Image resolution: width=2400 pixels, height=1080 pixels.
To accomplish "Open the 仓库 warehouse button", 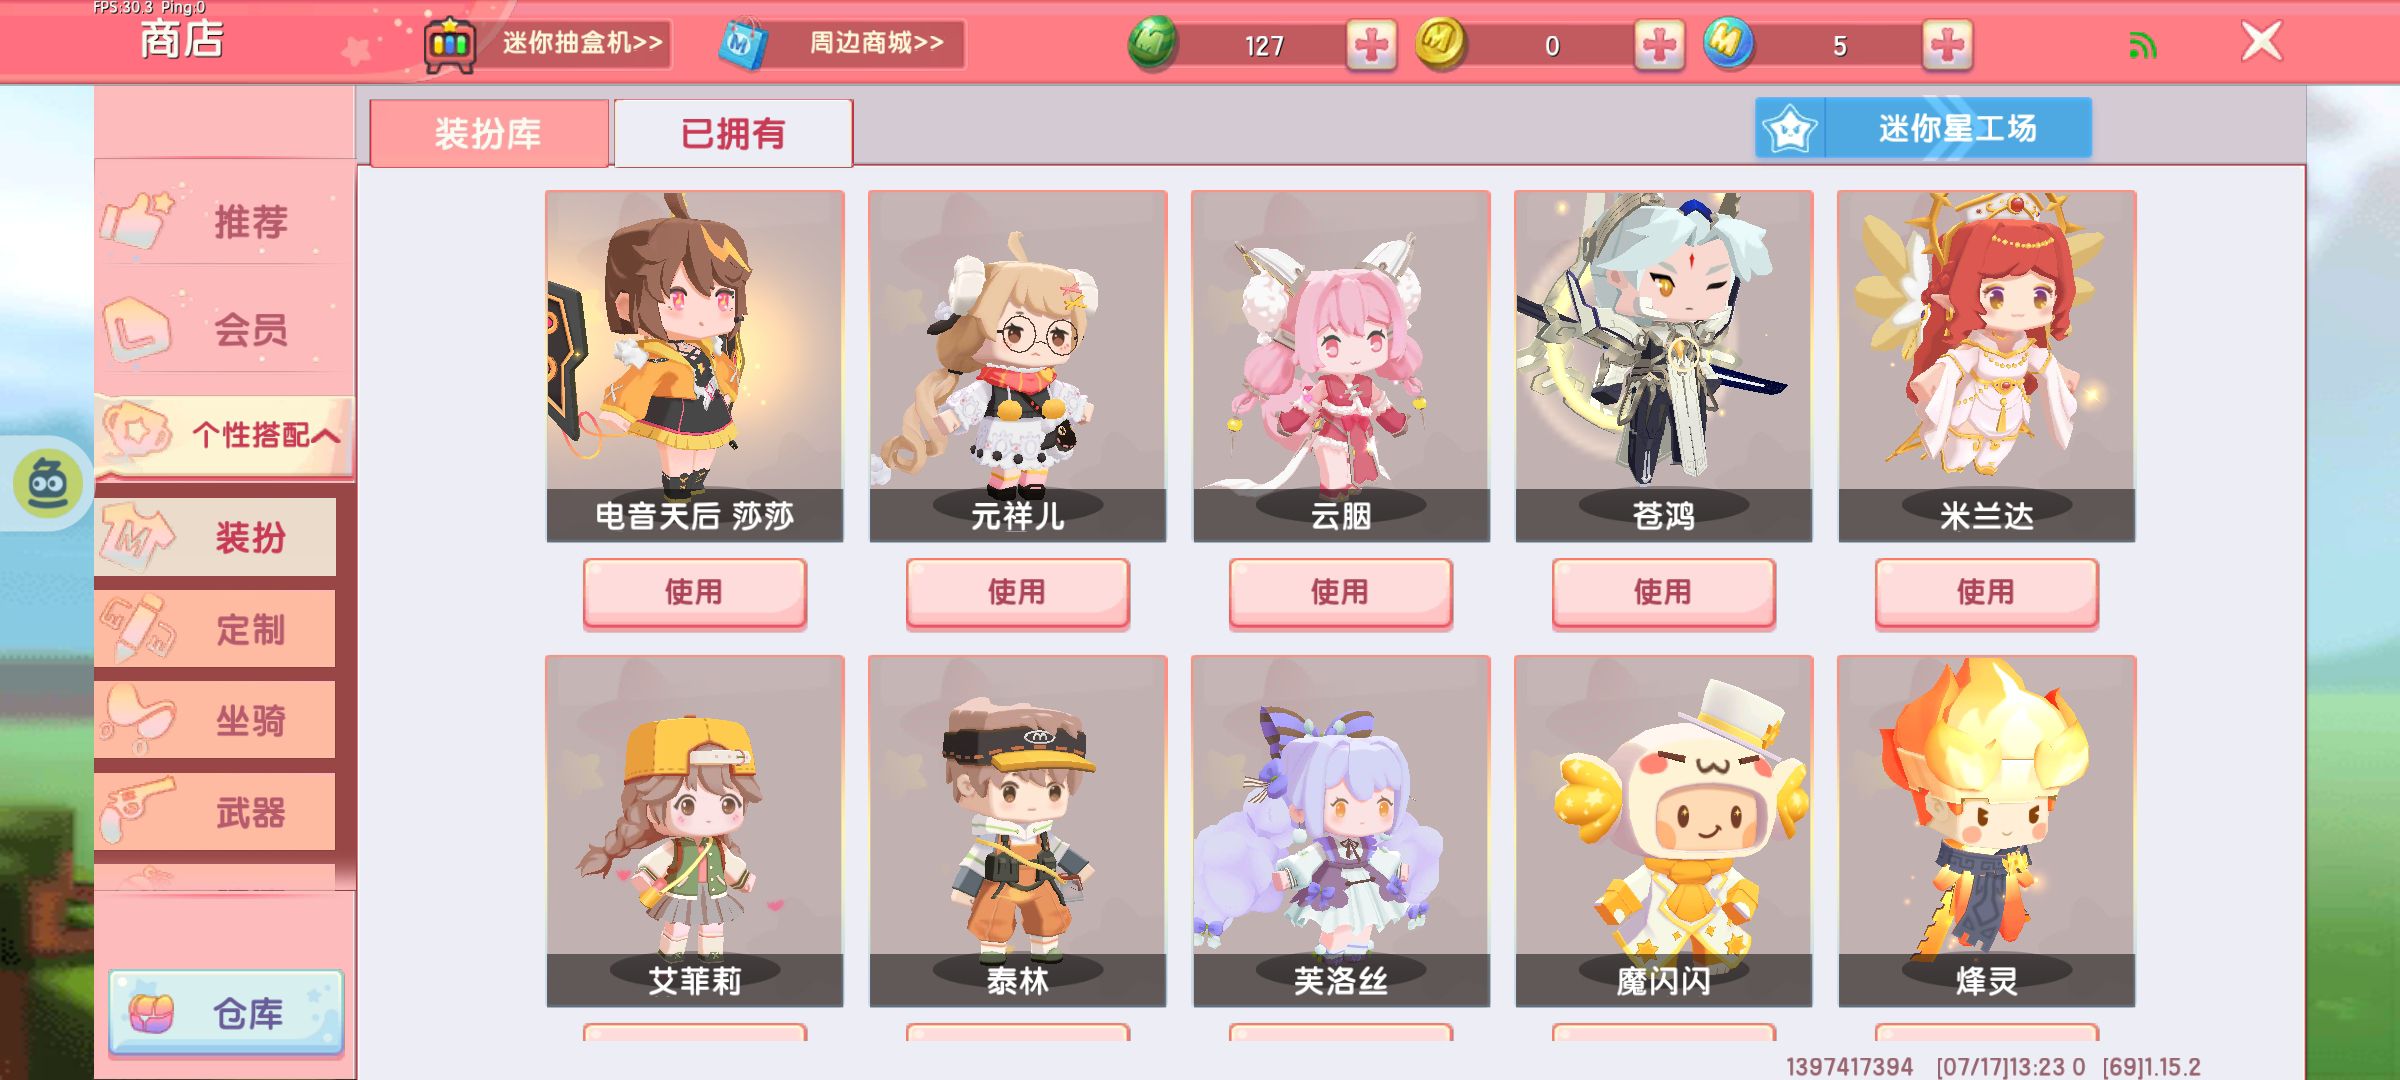I will [226, 1013].
